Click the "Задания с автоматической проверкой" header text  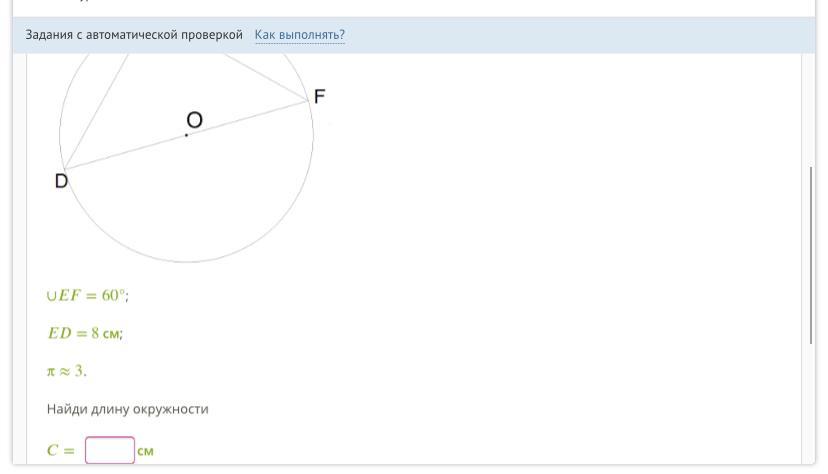[x=134, y=35]
